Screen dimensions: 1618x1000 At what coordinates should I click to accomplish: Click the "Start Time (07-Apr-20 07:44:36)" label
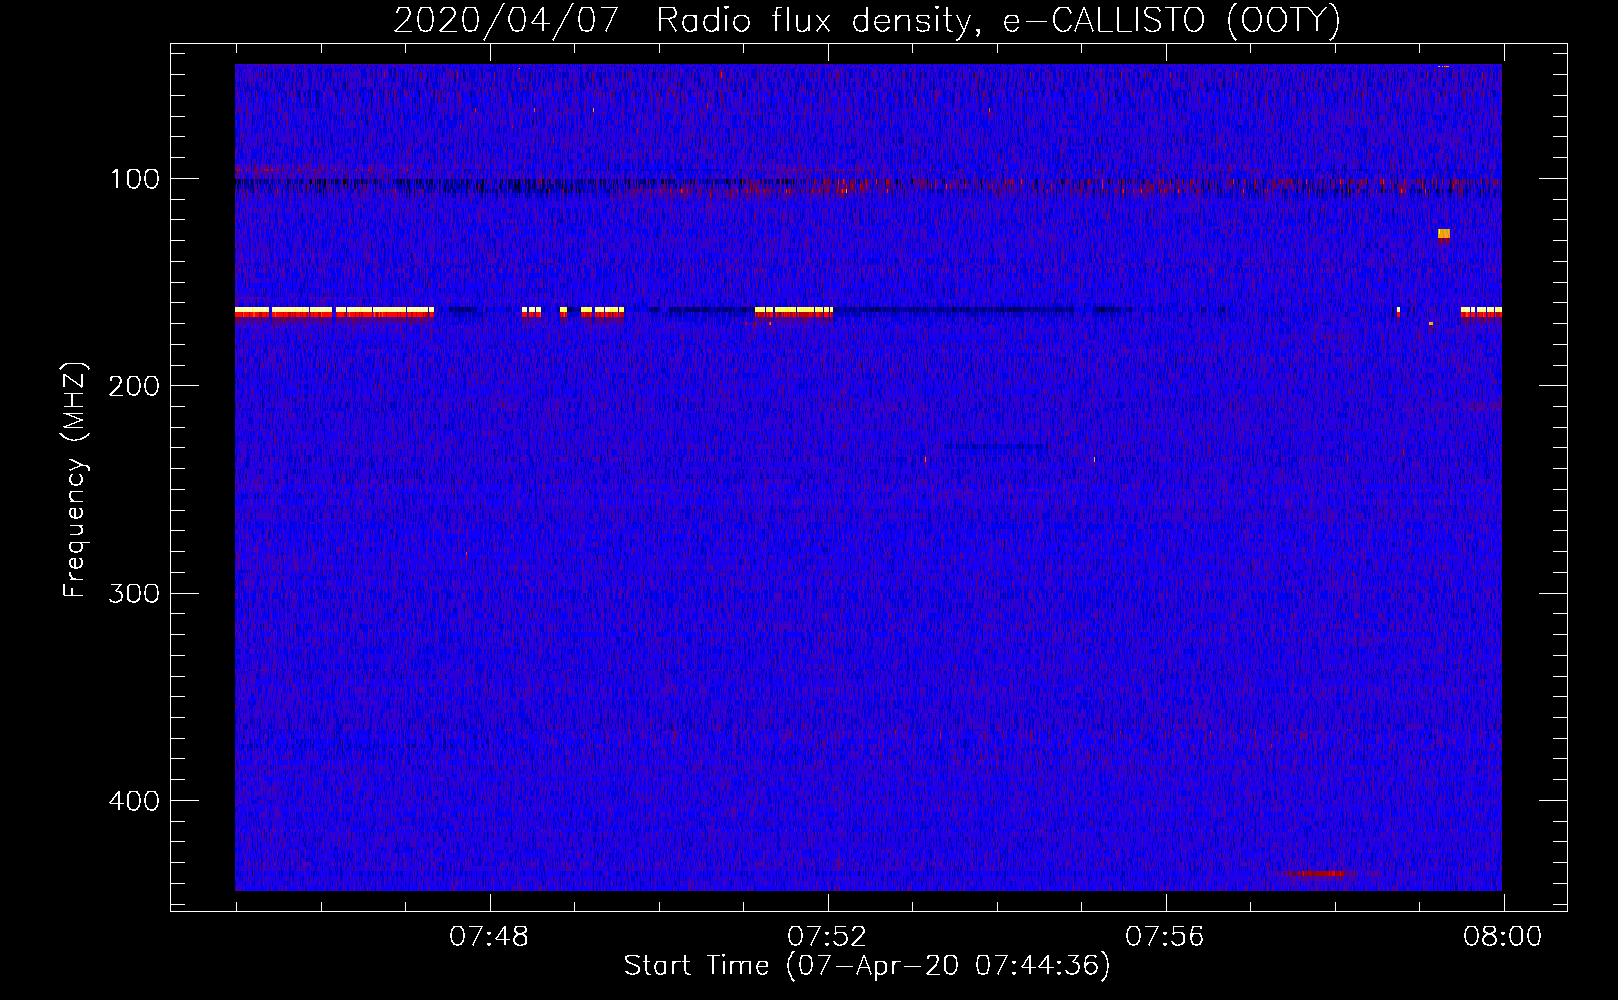point(867,966)
